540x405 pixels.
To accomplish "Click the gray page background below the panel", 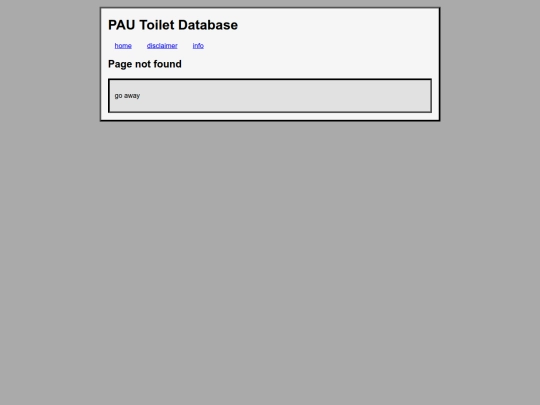I will 270,262.
